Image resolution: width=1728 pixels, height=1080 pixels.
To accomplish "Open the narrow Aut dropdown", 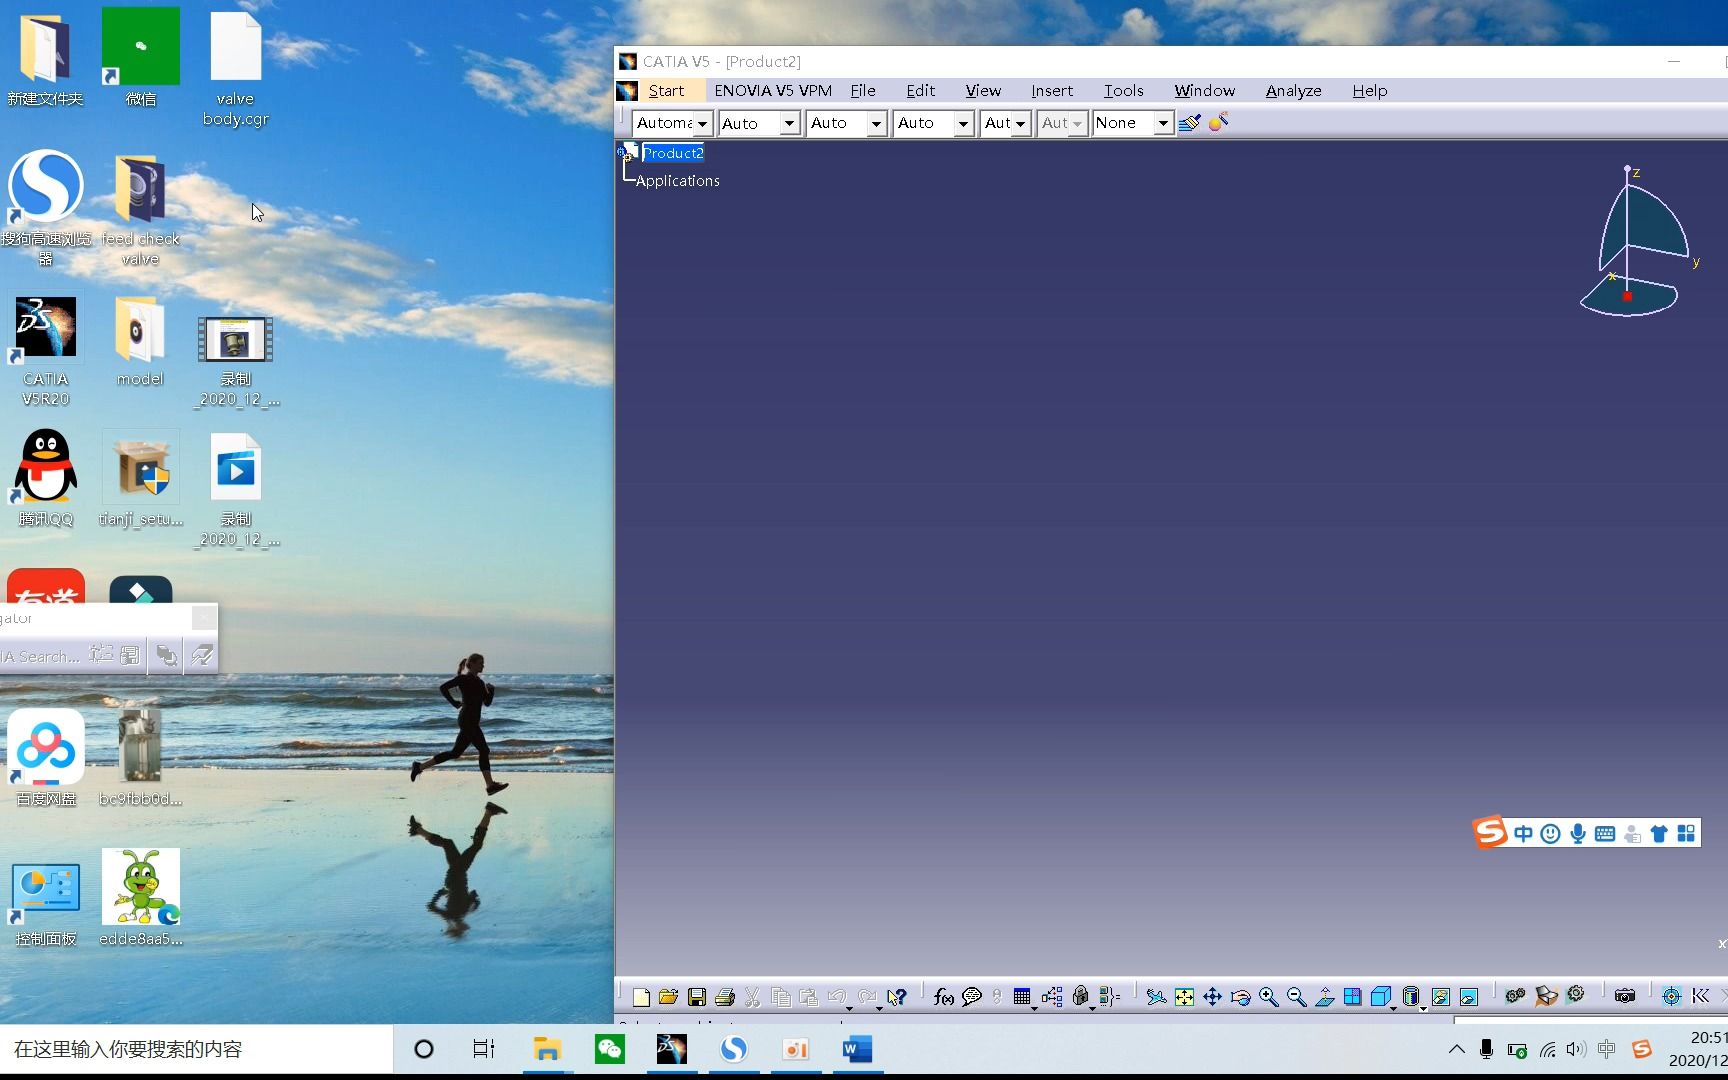I will point(1020,124).
